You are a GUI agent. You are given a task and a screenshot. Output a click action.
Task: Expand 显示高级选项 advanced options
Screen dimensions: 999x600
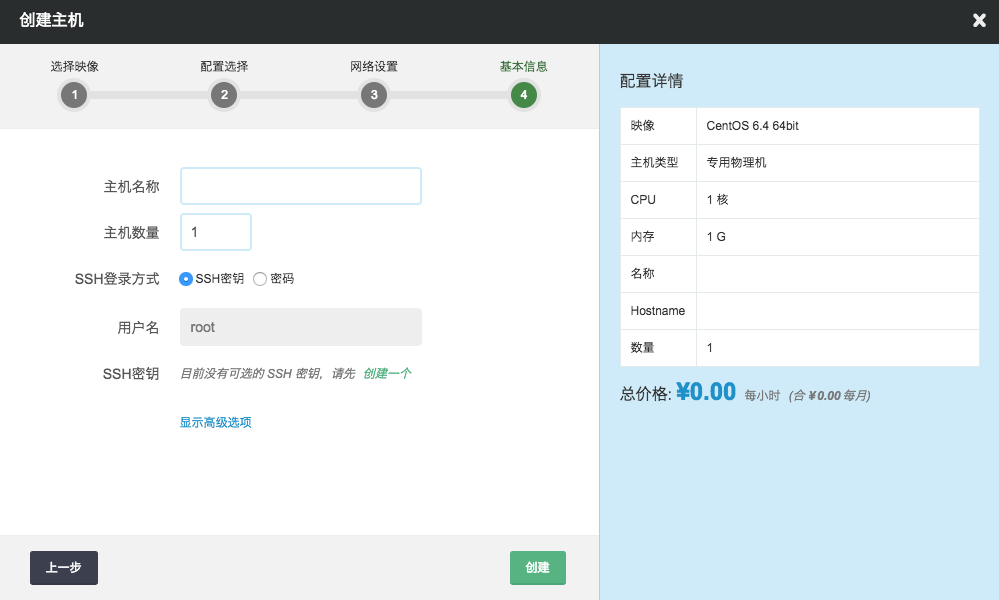click(x=215, y=422)
